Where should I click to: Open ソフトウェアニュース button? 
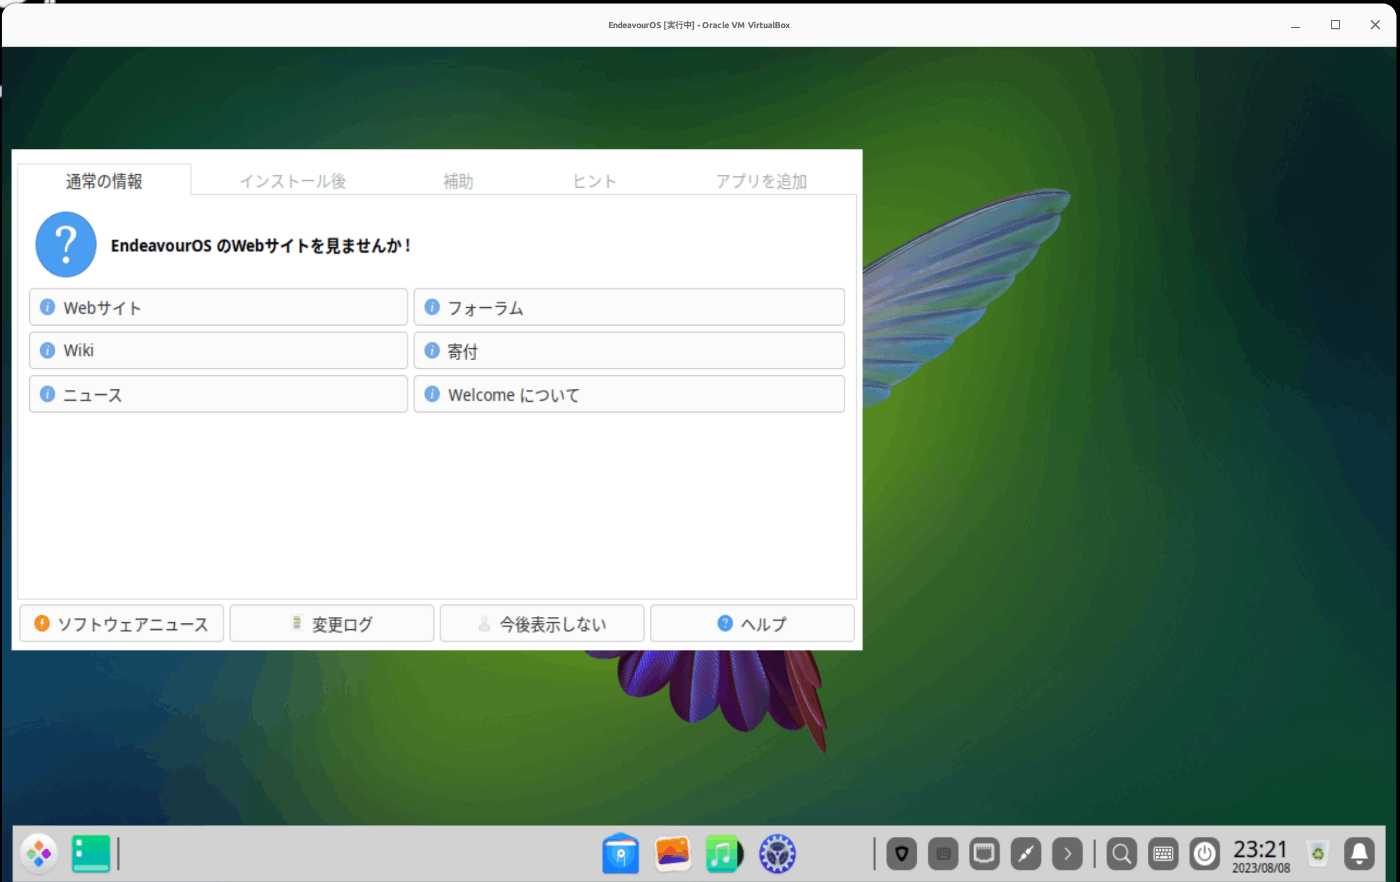[122, 623]
